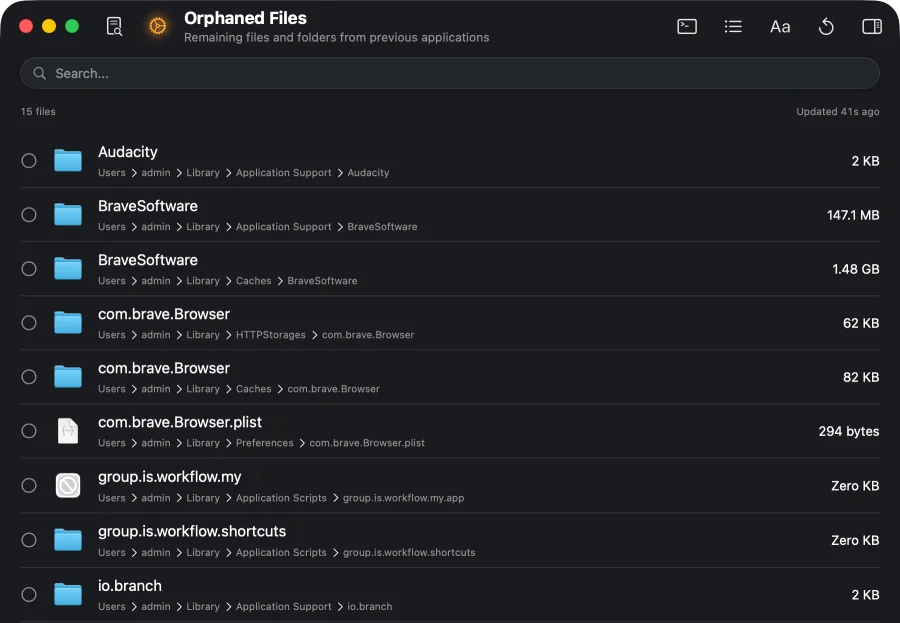
Task: Click HTTPStorages in com.brave.Browser path
Action: pyautogui.click(x=270, y=335)
